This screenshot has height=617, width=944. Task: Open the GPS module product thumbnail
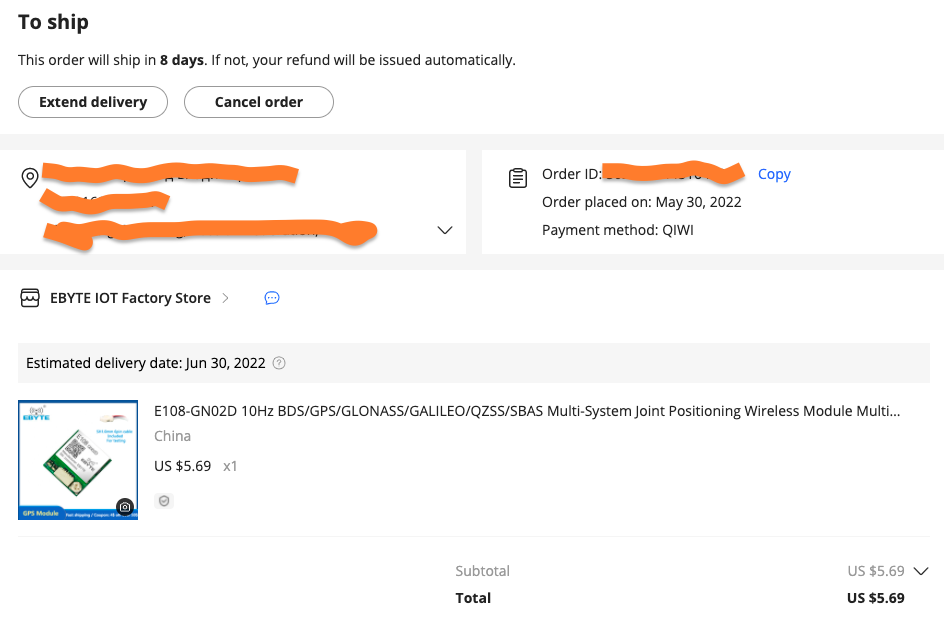pyautogui.click(x=78, y=459)
